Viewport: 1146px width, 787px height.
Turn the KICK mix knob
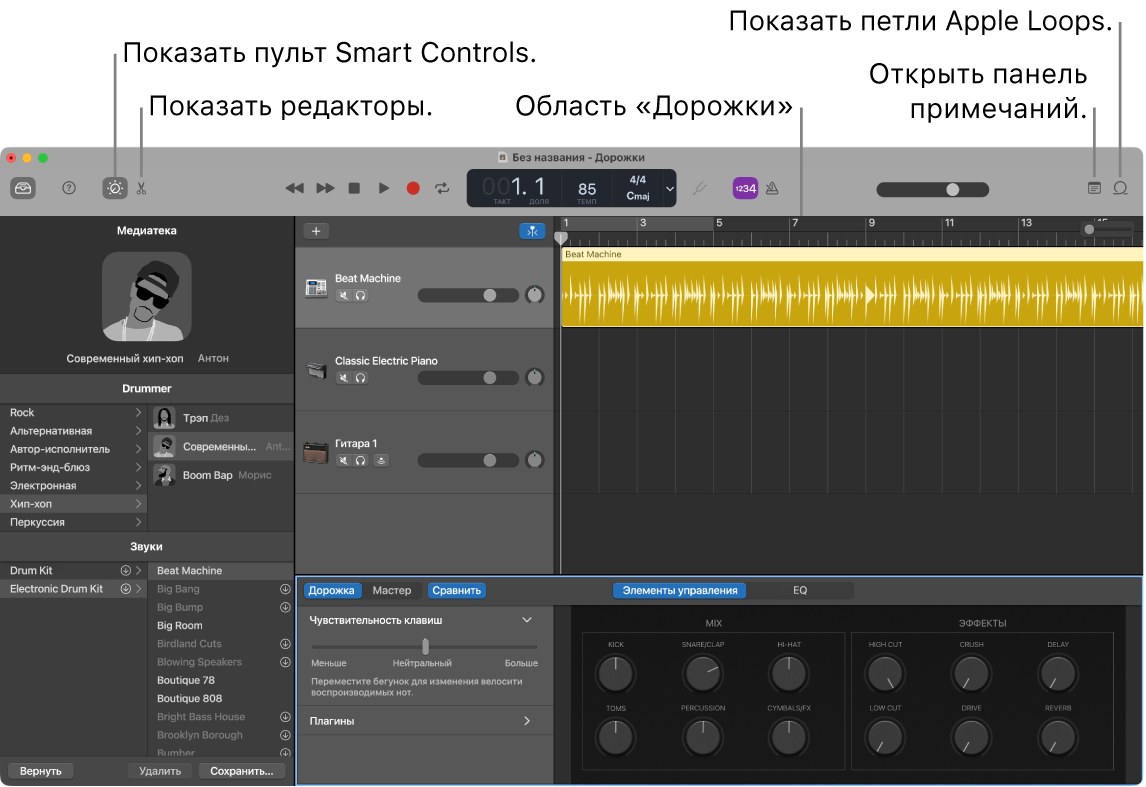[x=615, y=674]
